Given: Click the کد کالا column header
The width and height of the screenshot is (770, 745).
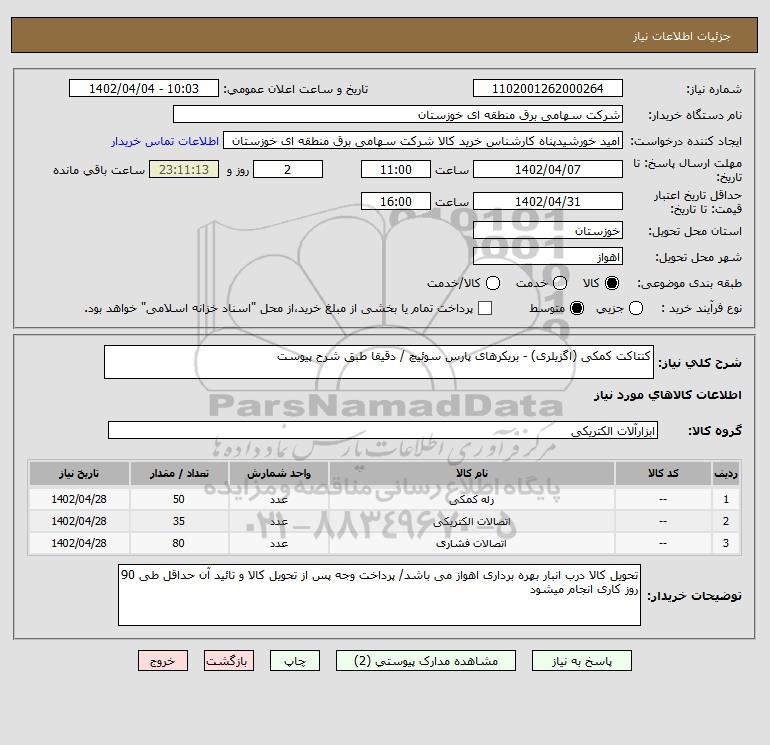Looking at the screenshot, I should point(663,473).
